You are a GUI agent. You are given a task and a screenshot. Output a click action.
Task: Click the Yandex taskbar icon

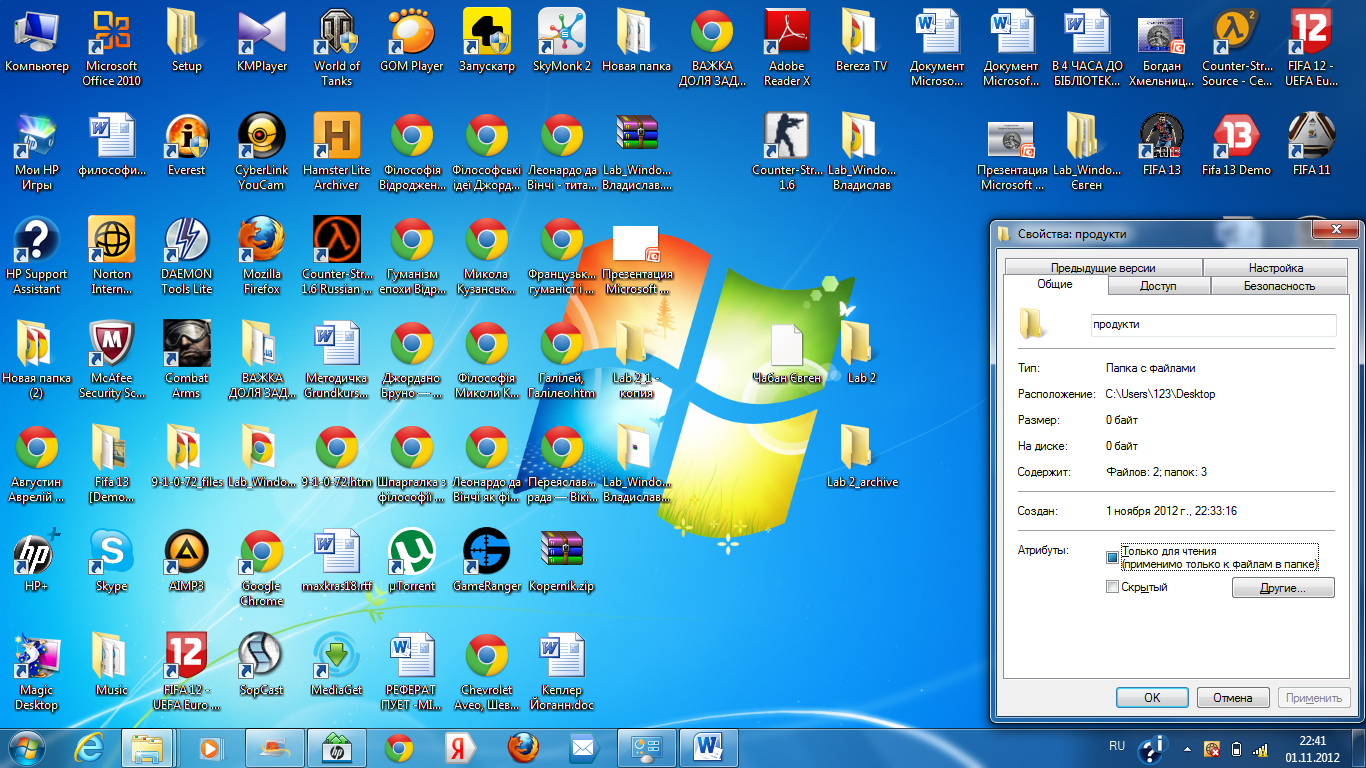(x=460, y=747)
